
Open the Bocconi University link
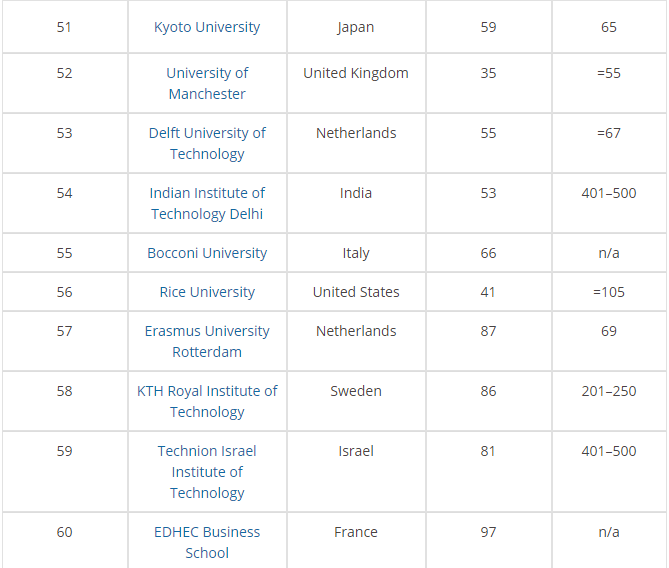pos(207,253)
